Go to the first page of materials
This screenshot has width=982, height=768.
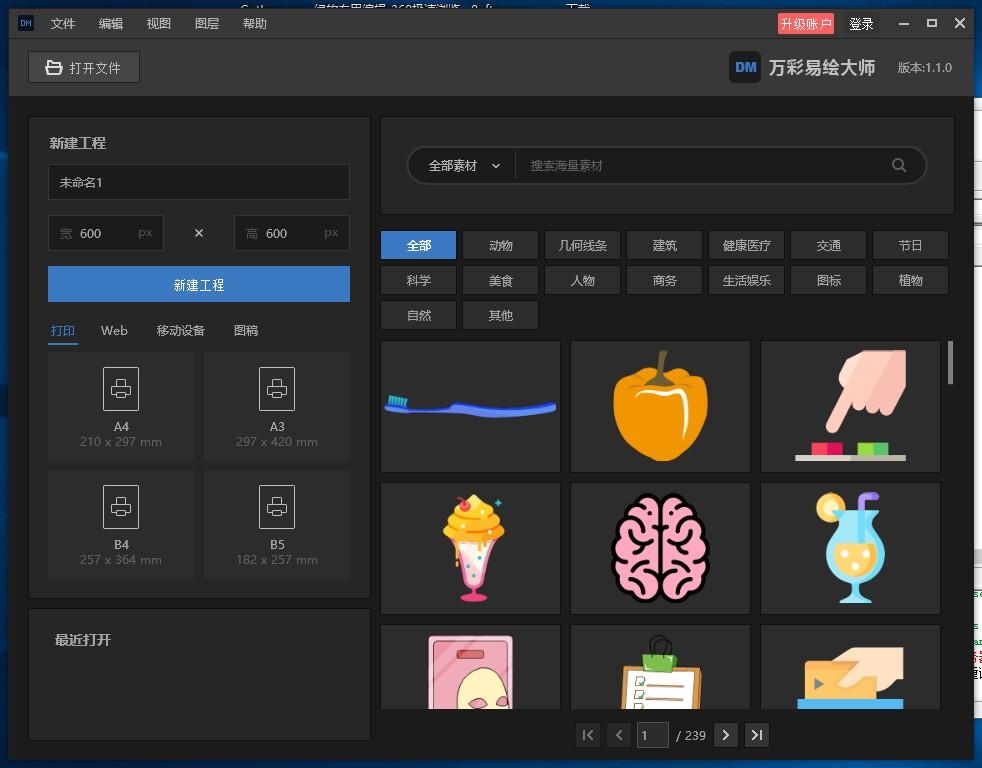(x=587, y=735)
